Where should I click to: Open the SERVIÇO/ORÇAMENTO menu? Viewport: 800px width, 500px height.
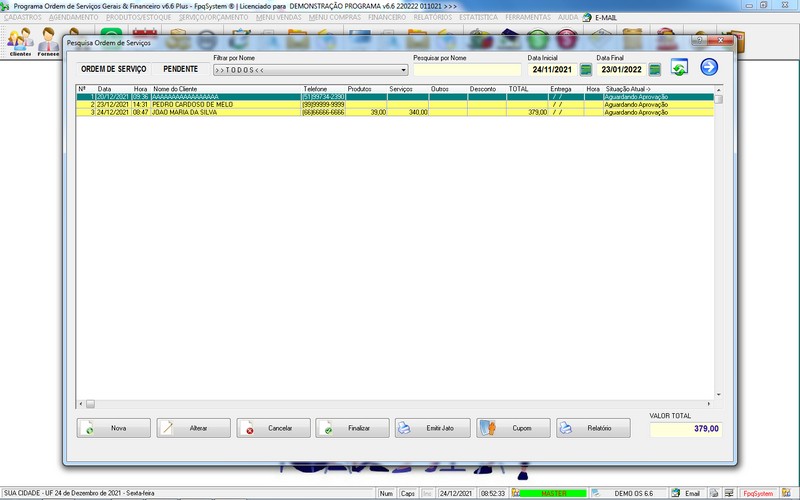pos(213,17)
